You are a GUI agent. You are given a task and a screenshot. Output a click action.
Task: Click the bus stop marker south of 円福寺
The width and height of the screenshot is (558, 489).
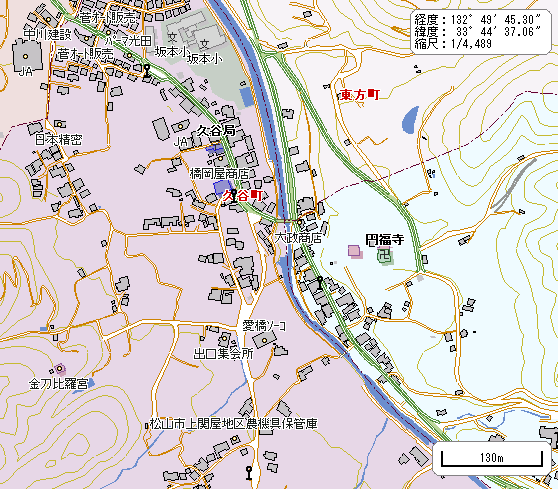pos(320,282)
